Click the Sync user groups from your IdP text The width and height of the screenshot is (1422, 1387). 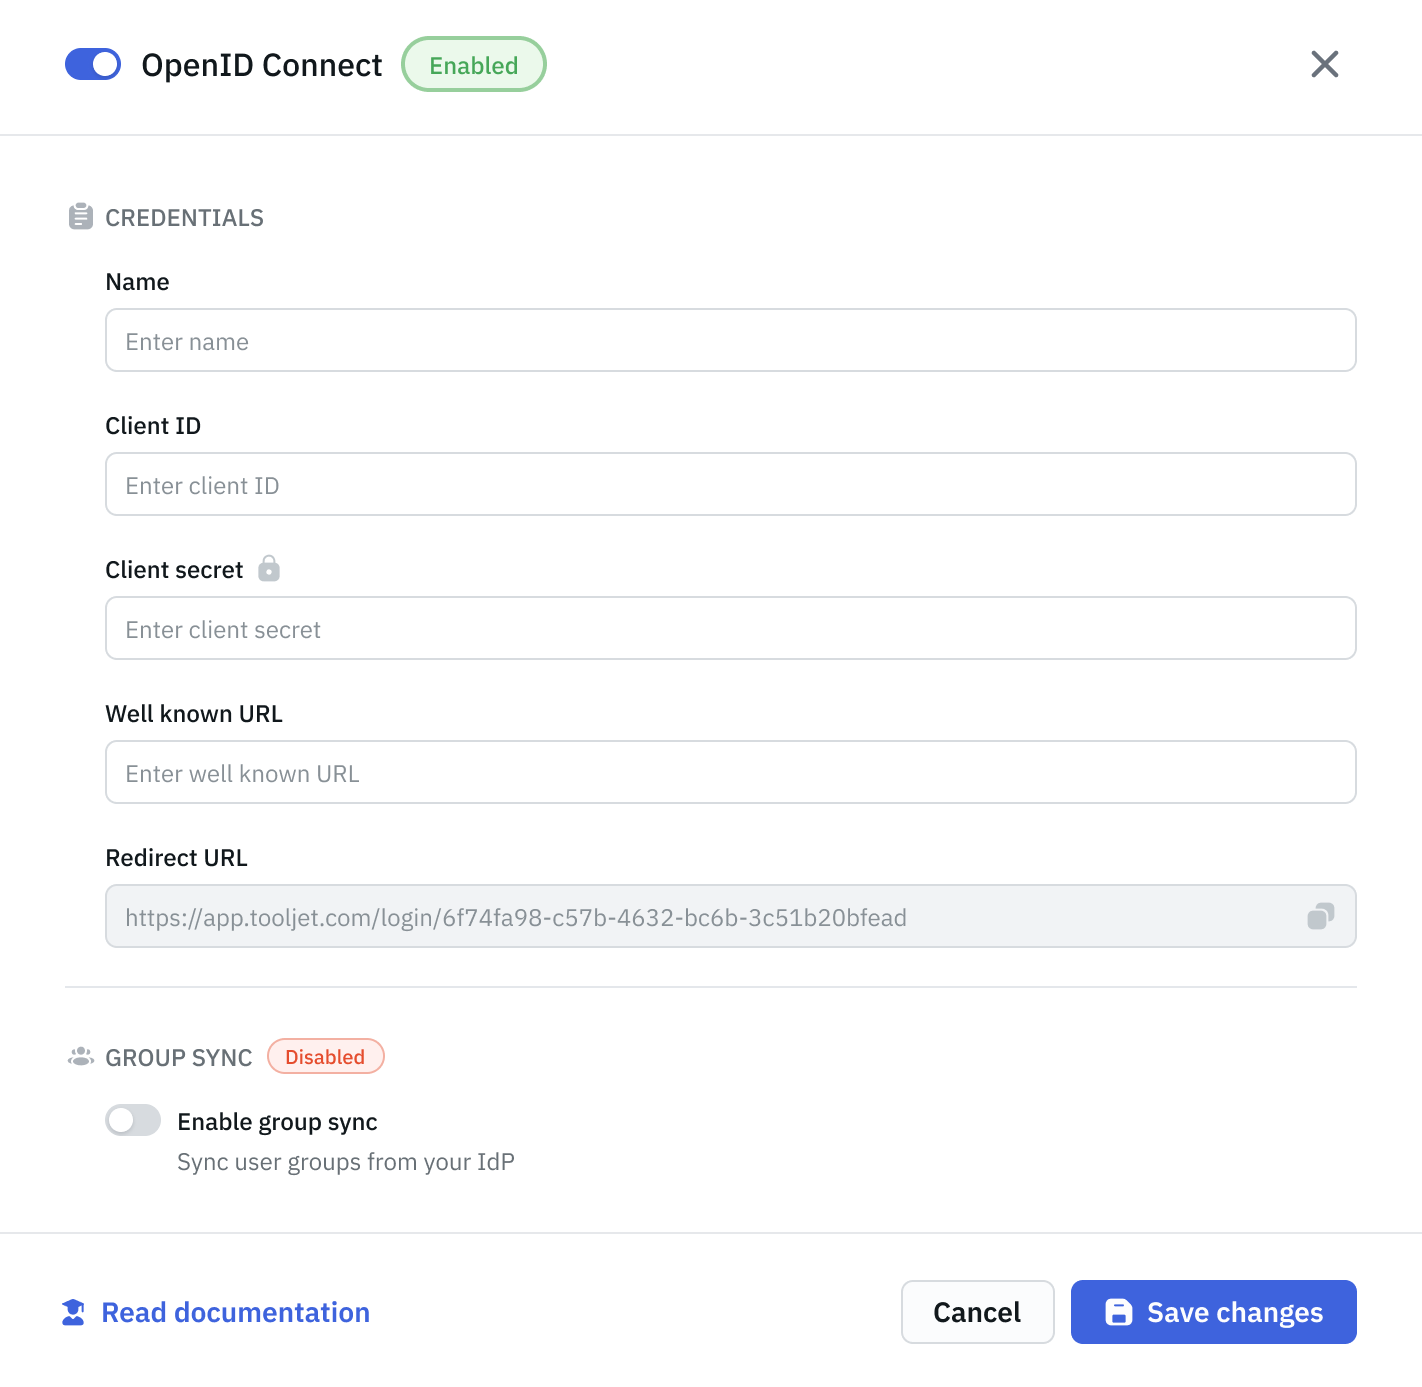click(346, 1161)
